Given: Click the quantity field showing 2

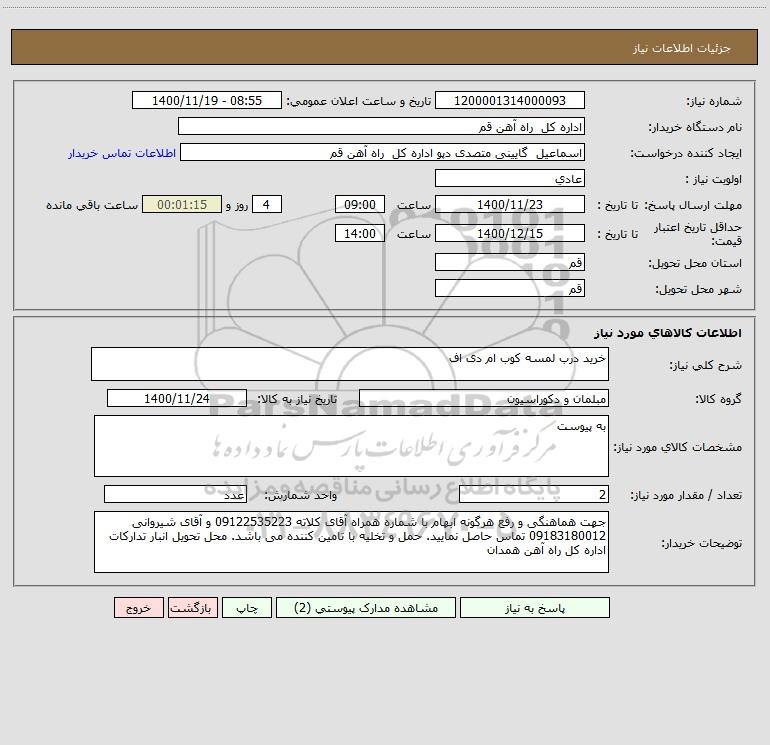Looking at the screenshot, I should [534, 494].
